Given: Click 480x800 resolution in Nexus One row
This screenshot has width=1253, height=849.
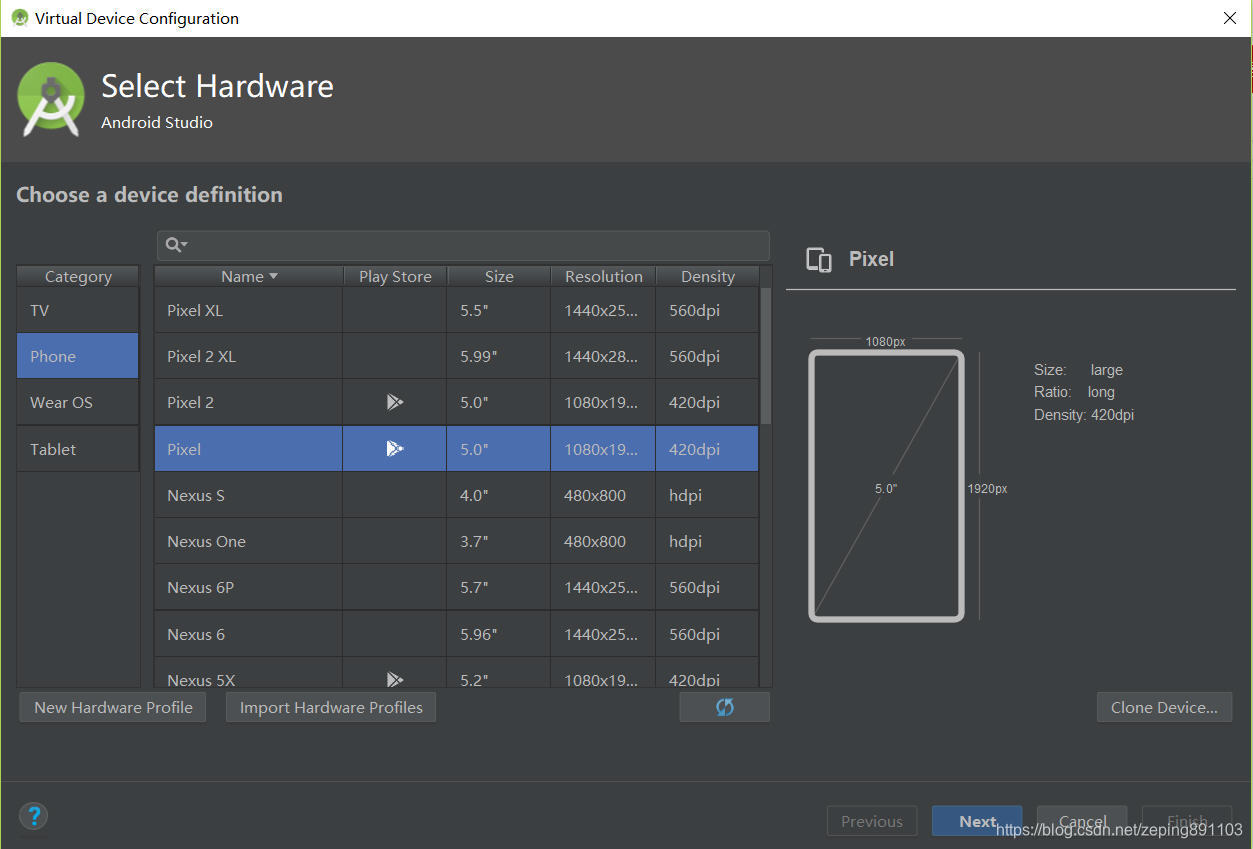Looking at the screenshot, I should 603,541.
